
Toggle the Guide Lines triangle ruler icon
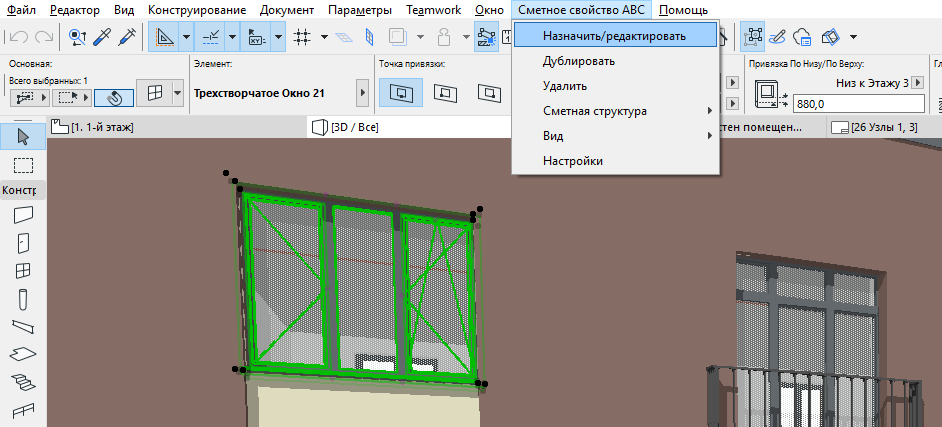pos(163,37)
